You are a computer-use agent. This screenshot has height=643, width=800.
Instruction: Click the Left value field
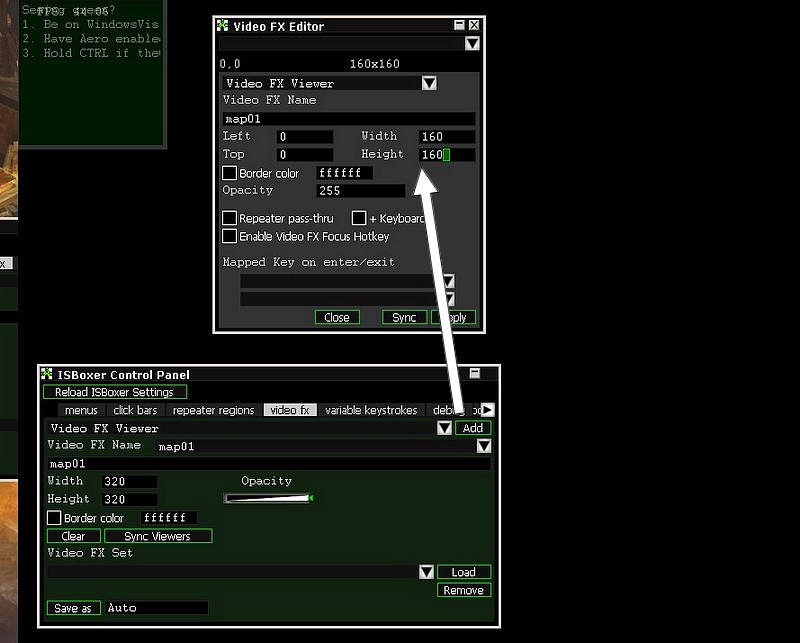click(305, 137)
